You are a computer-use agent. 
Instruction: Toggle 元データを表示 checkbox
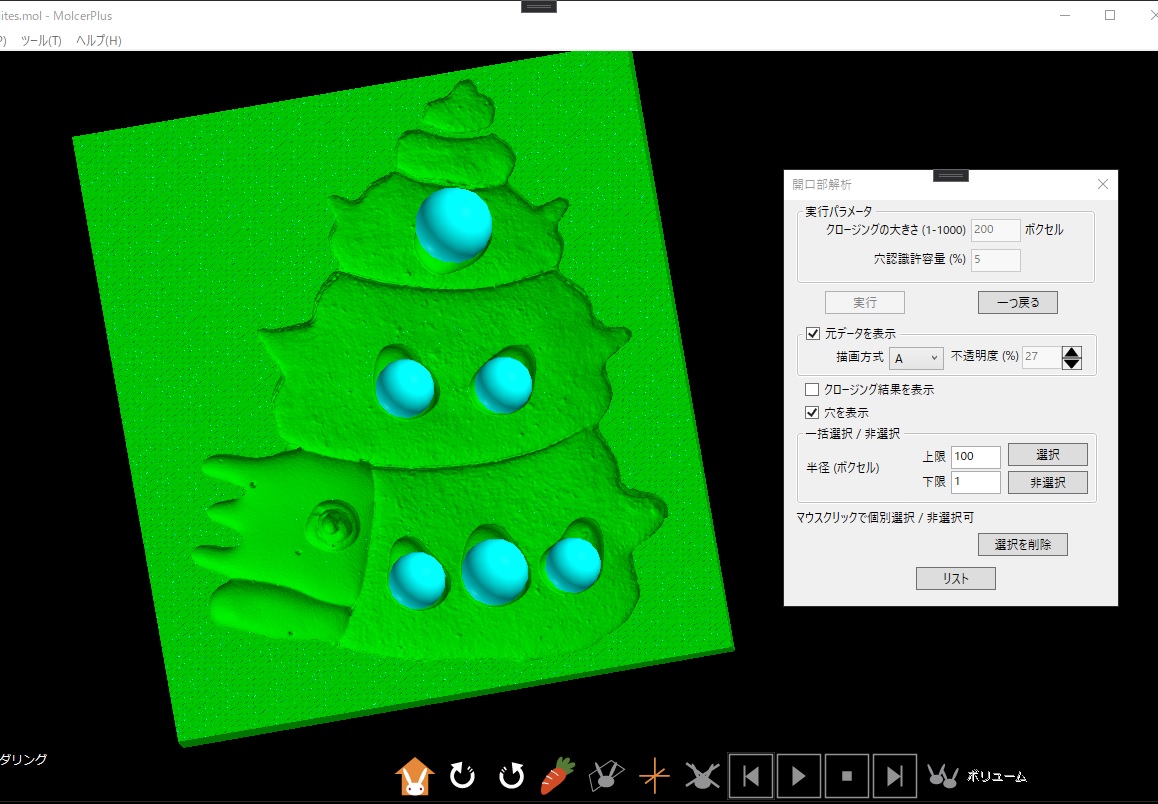[813, 334]
